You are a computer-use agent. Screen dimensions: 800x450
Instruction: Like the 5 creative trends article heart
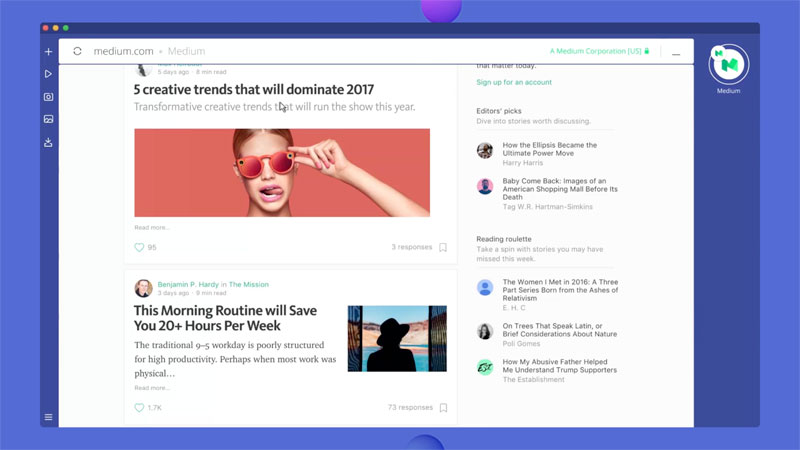click(x=139, y=247)
